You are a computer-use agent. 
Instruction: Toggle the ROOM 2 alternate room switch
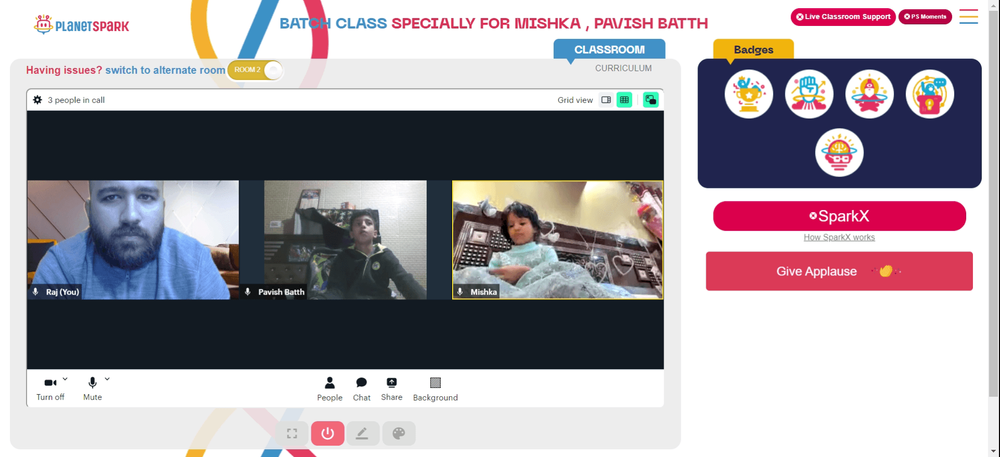tap(254, 70)
